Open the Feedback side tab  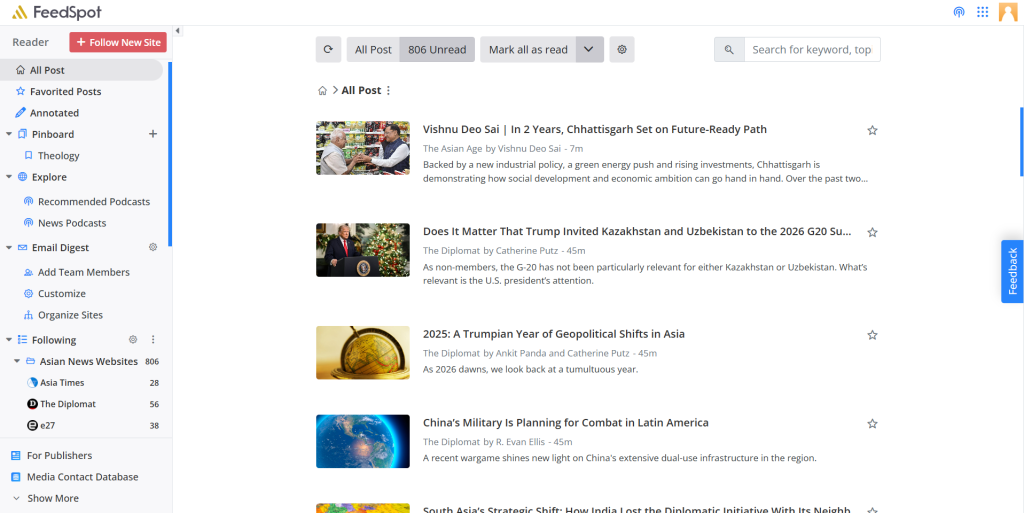[1012, 271]
